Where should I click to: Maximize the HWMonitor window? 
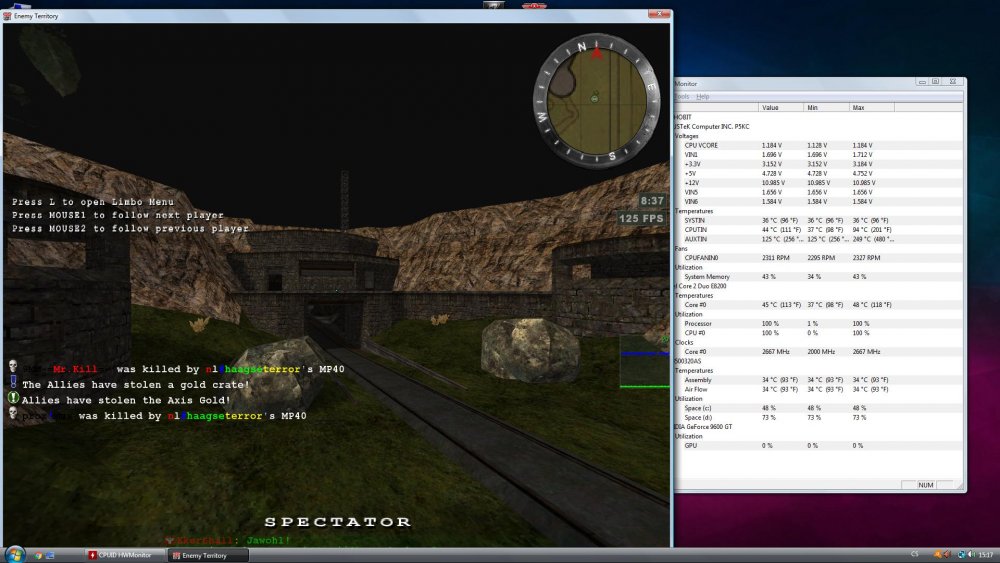[936, 82]
